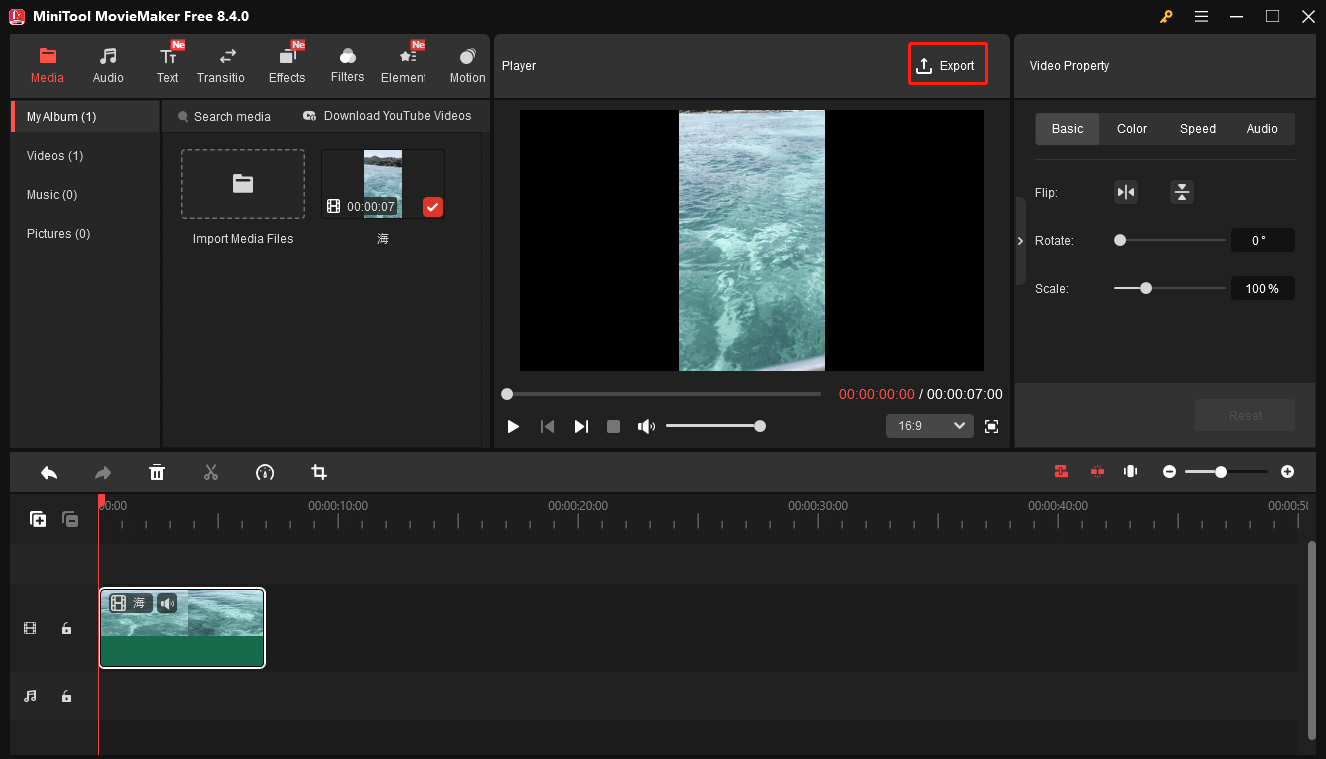Toggle the lock on the video track
1326x759 pixels.
click(x=66, y=628)
